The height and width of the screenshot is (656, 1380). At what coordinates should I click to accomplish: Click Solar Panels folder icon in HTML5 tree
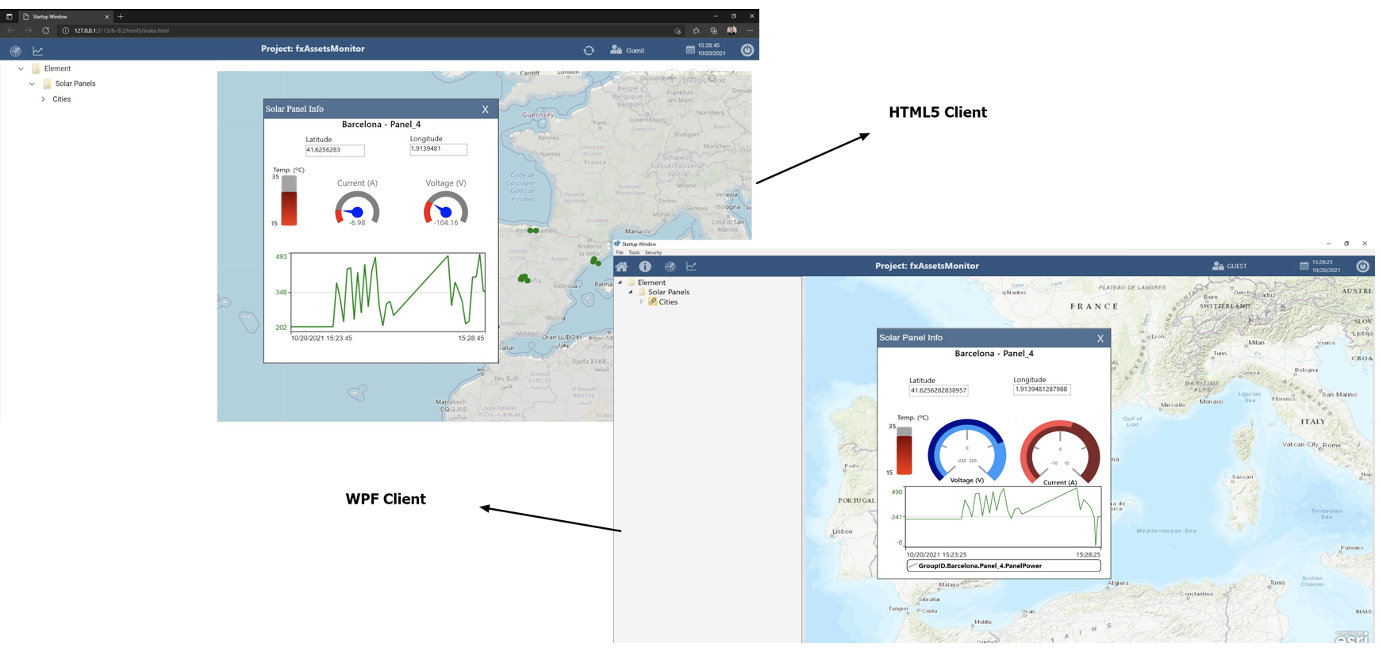(47, 84)
